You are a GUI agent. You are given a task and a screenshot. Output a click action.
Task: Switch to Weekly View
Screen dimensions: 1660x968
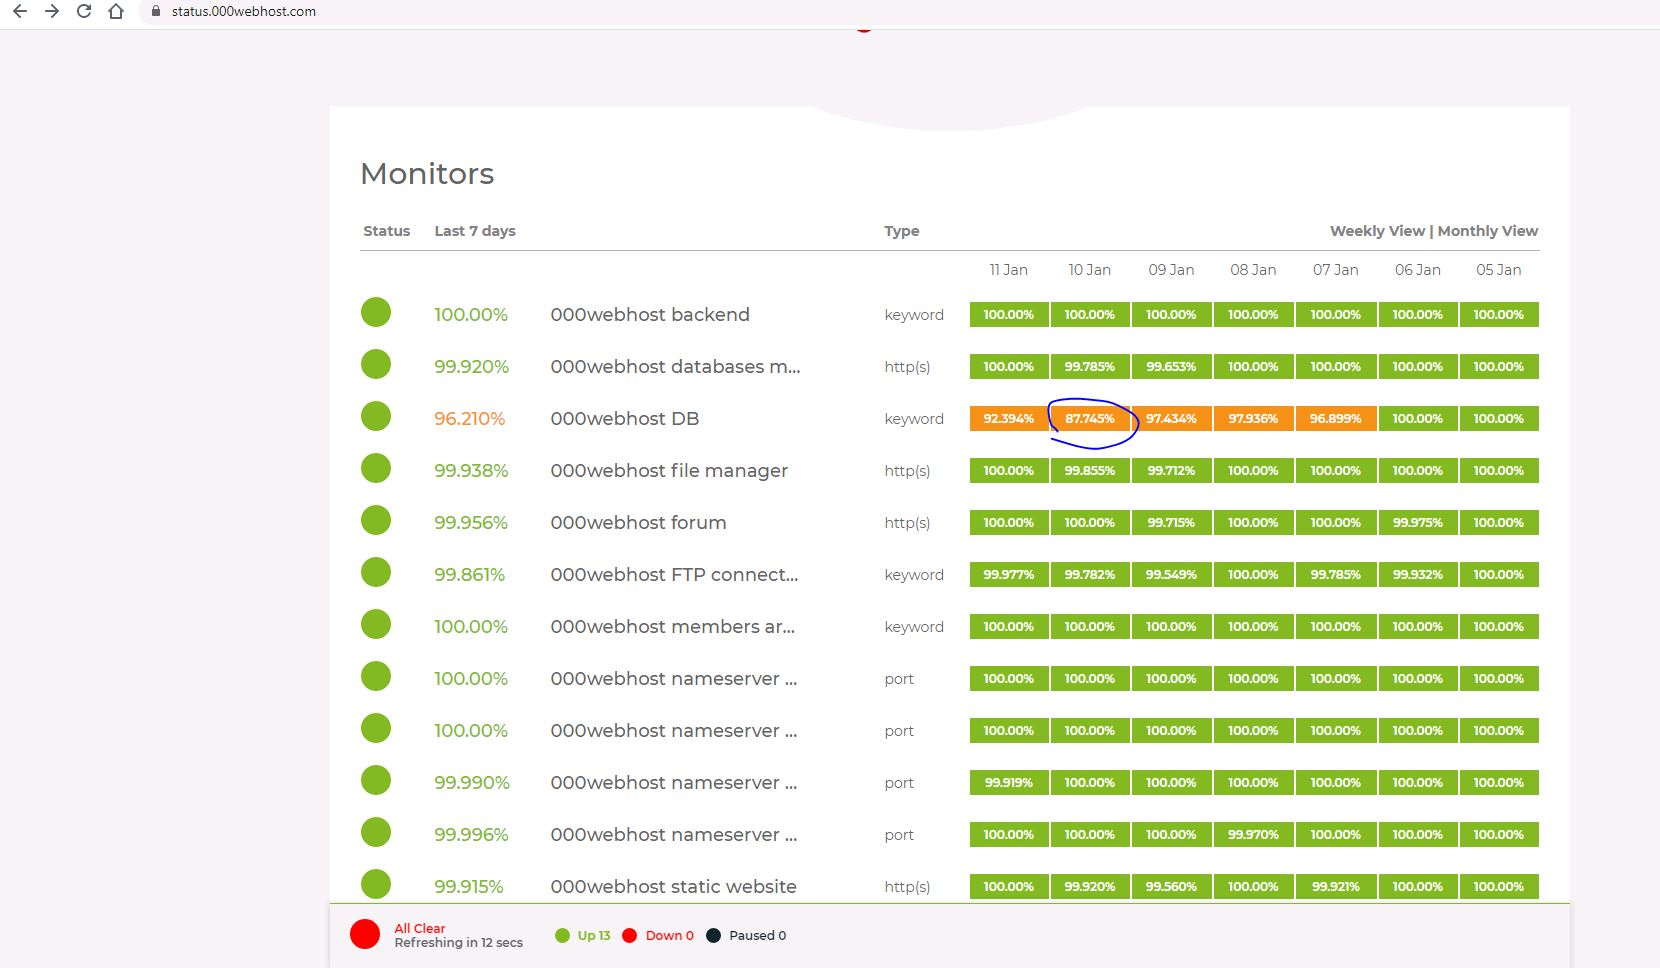(1377, 231)
